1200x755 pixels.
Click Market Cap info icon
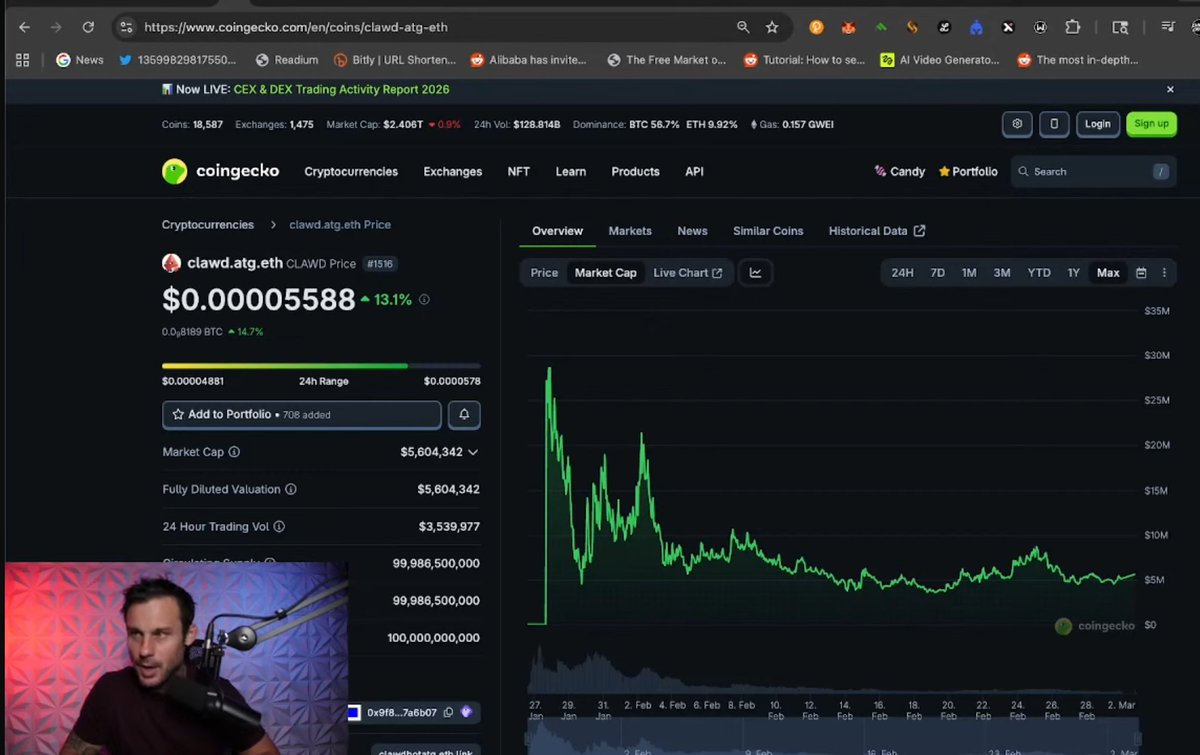pos(234,452)
